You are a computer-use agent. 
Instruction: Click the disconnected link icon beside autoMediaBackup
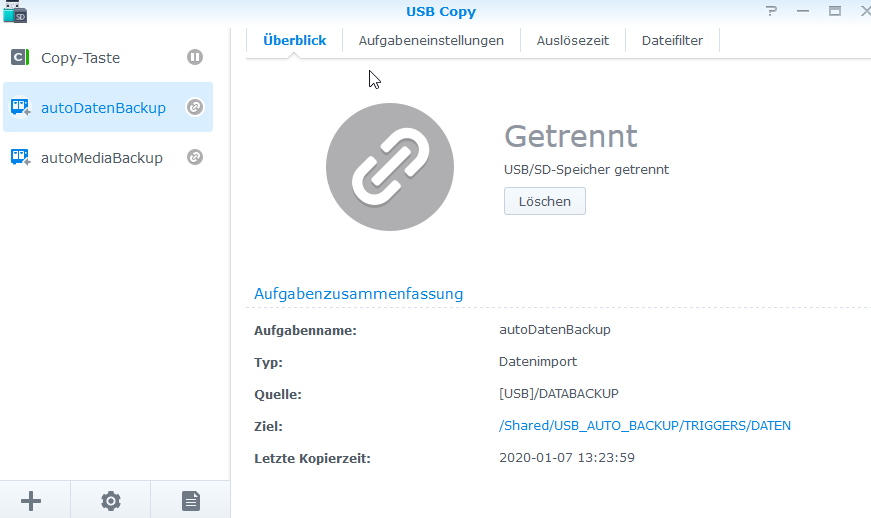click(195, 157)
